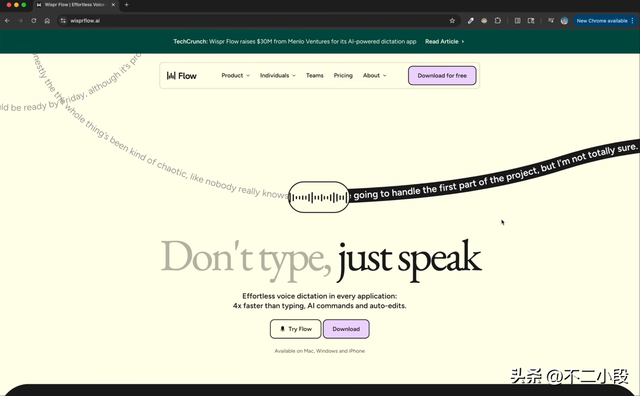The height and width of the screenshot is (396, 640).
Task: Open the Read Article link
Action: click(444, 42)
